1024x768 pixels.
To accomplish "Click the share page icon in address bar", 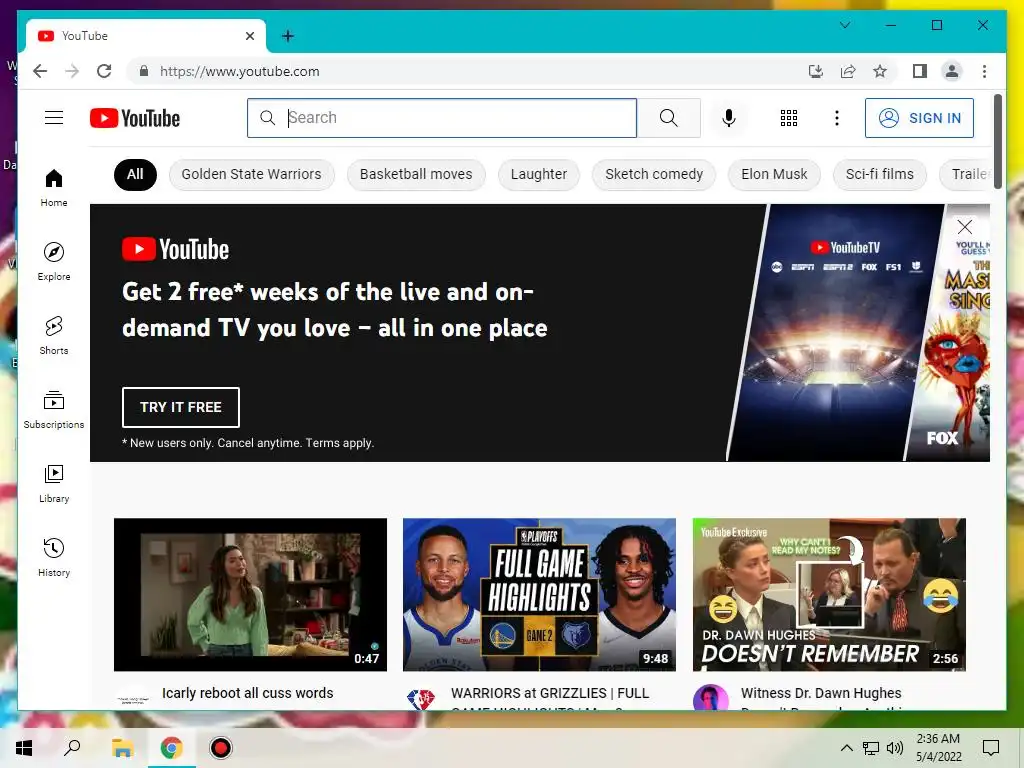I will pyautogui.click(x=848, y=71).
